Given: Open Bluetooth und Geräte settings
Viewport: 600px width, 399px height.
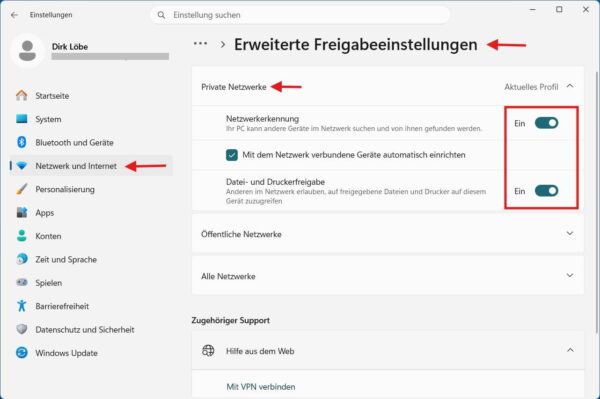Looking at the screenshot, I should (91, 142).
